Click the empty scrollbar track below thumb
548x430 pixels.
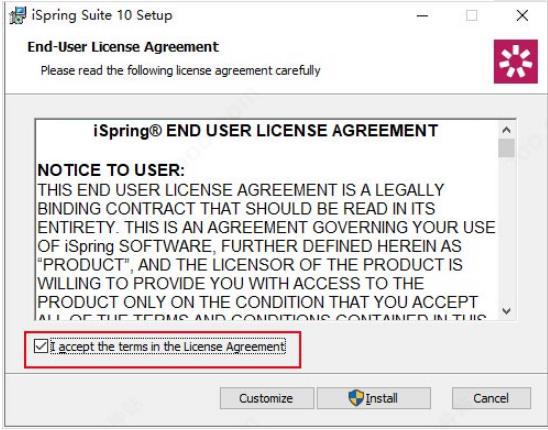point(506,230)
